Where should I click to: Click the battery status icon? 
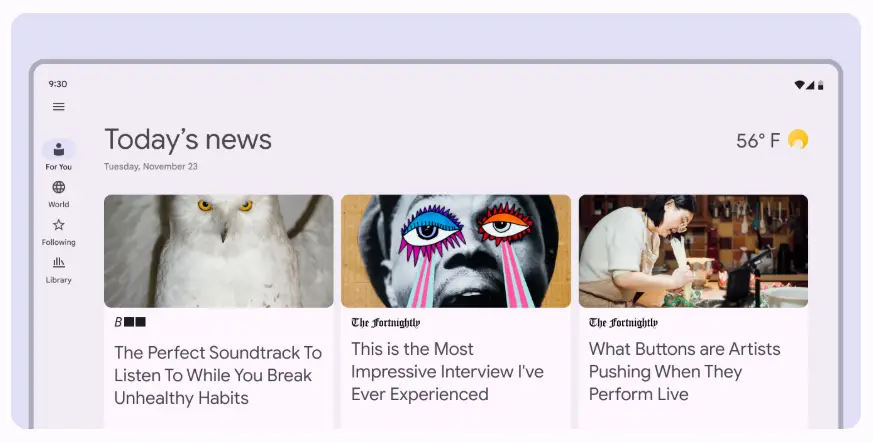pos(821,85)
